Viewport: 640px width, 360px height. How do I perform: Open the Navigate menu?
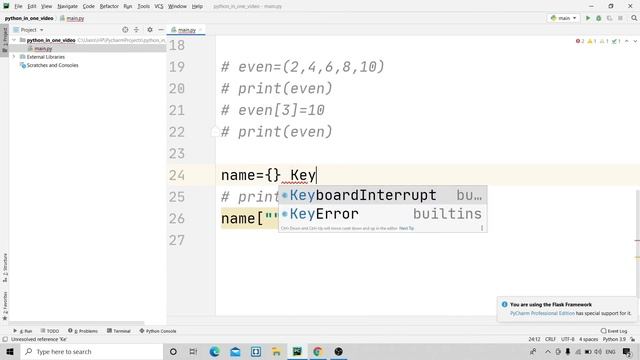(67, 6)
